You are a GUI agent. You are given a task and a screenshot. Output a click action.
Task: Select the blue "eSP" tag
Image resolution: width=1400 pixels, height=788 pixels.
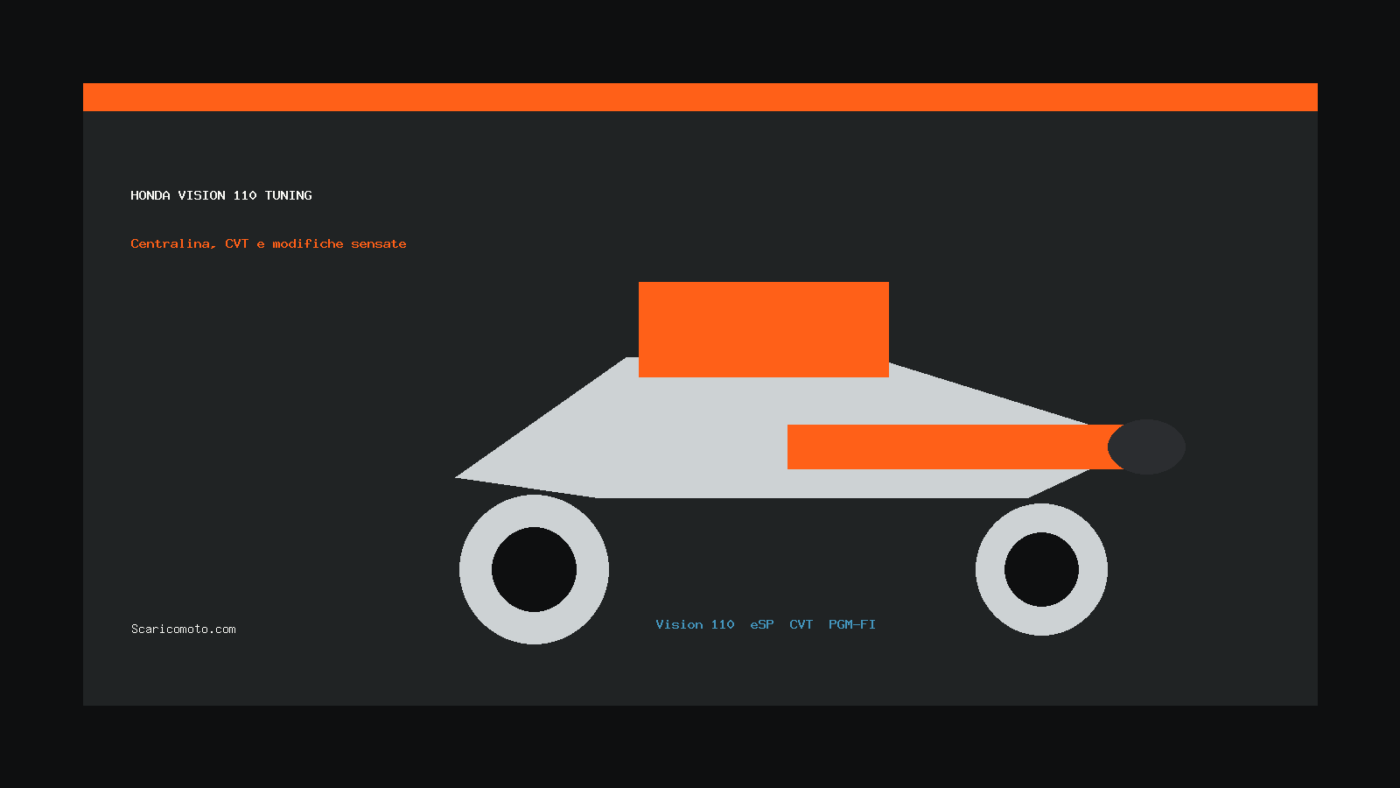pyautogui.click(x=762, y=624)
